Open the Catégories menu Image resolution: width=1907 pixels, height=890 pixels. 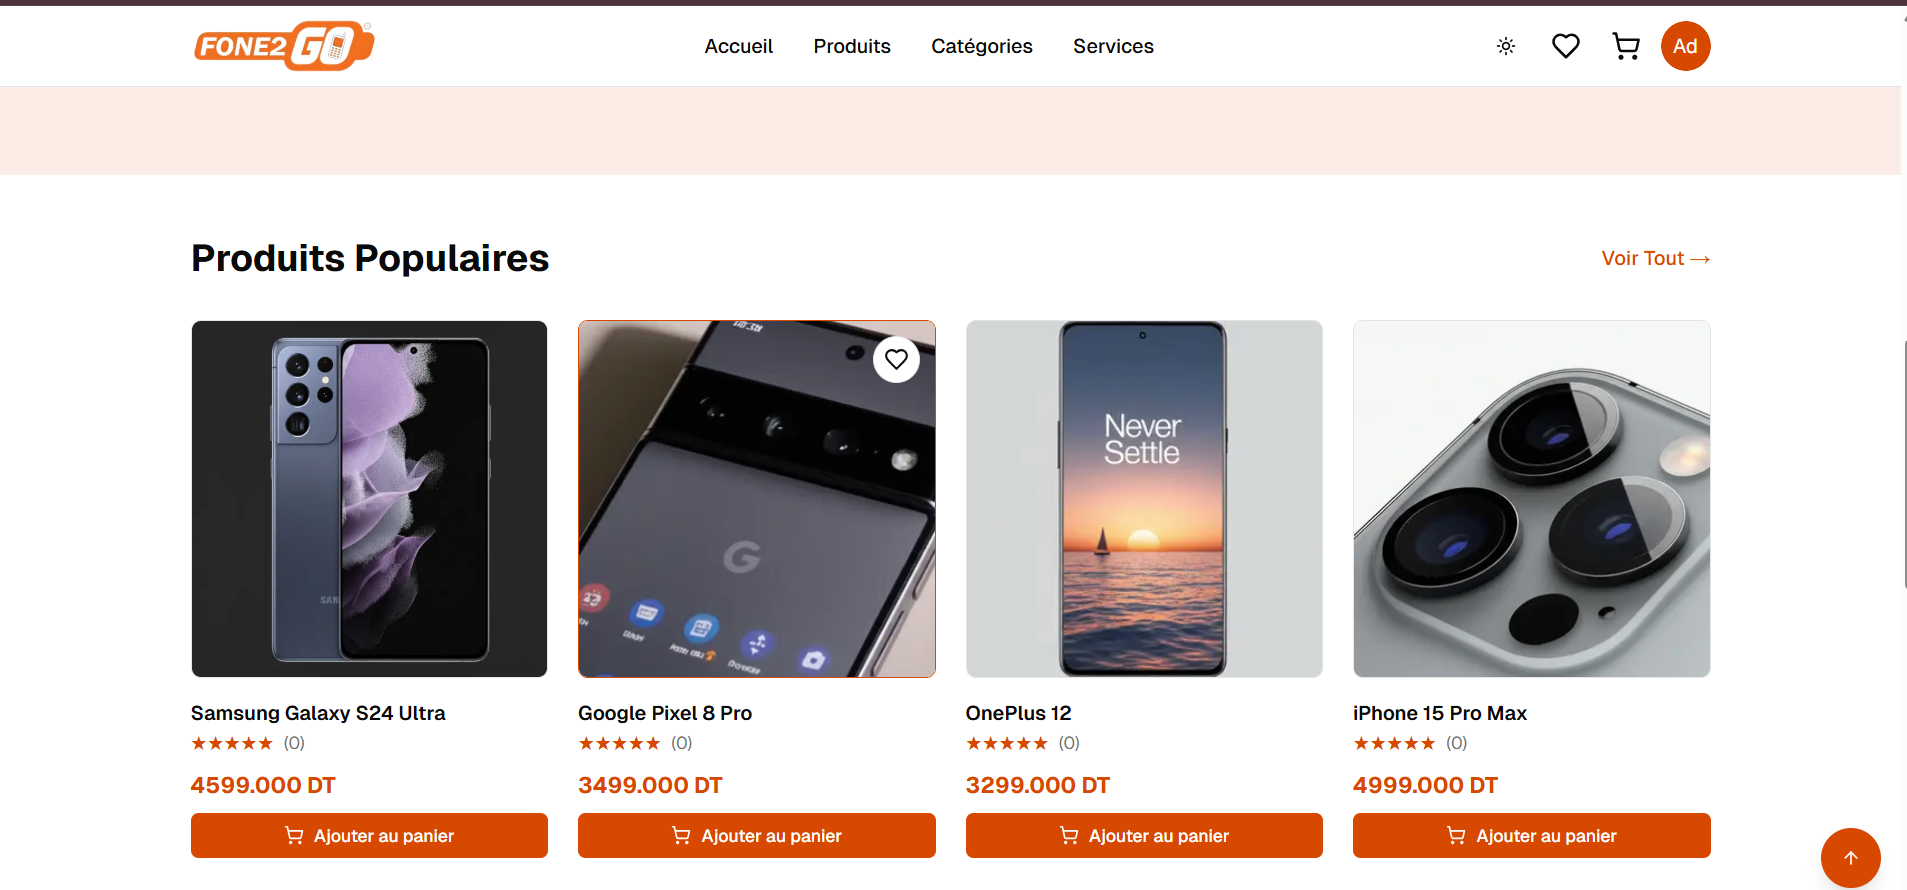[981, 46]
